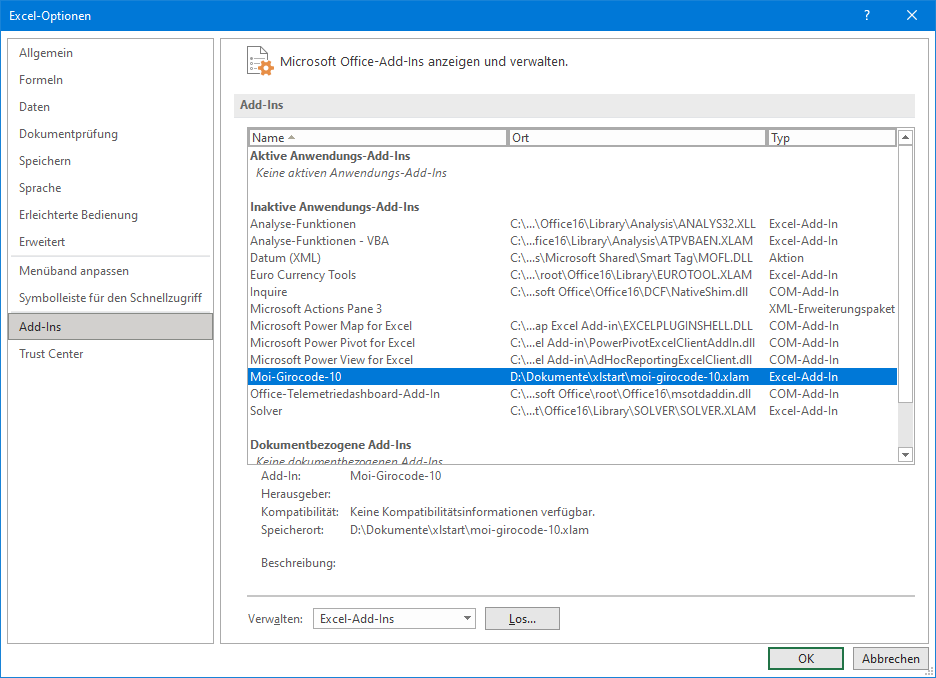Sort add-ins by Typ column
Screen dimensions: 936x678
pos(832,137)
